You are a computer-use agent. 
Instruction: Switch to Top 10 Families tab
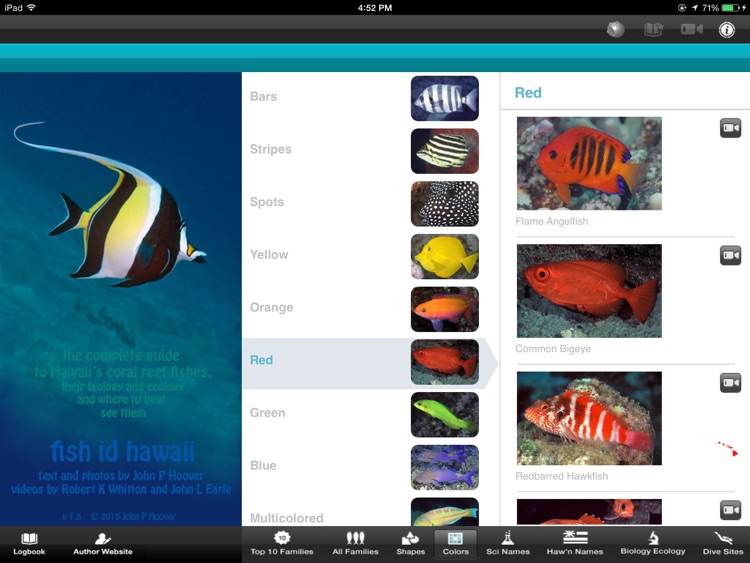click(282, 544)
